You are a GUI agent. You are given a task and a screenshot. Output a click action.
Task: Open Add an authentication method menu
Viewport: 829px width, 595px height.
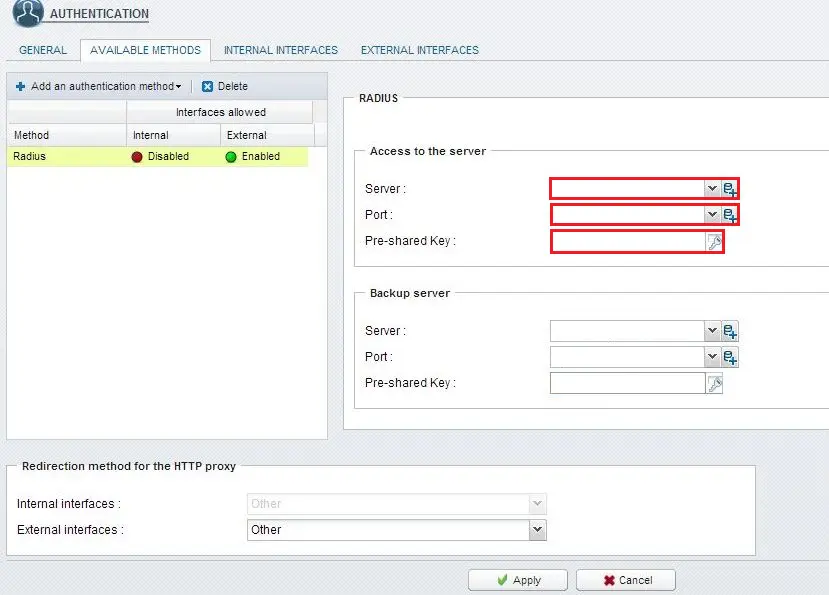click(x=98, y=87)
